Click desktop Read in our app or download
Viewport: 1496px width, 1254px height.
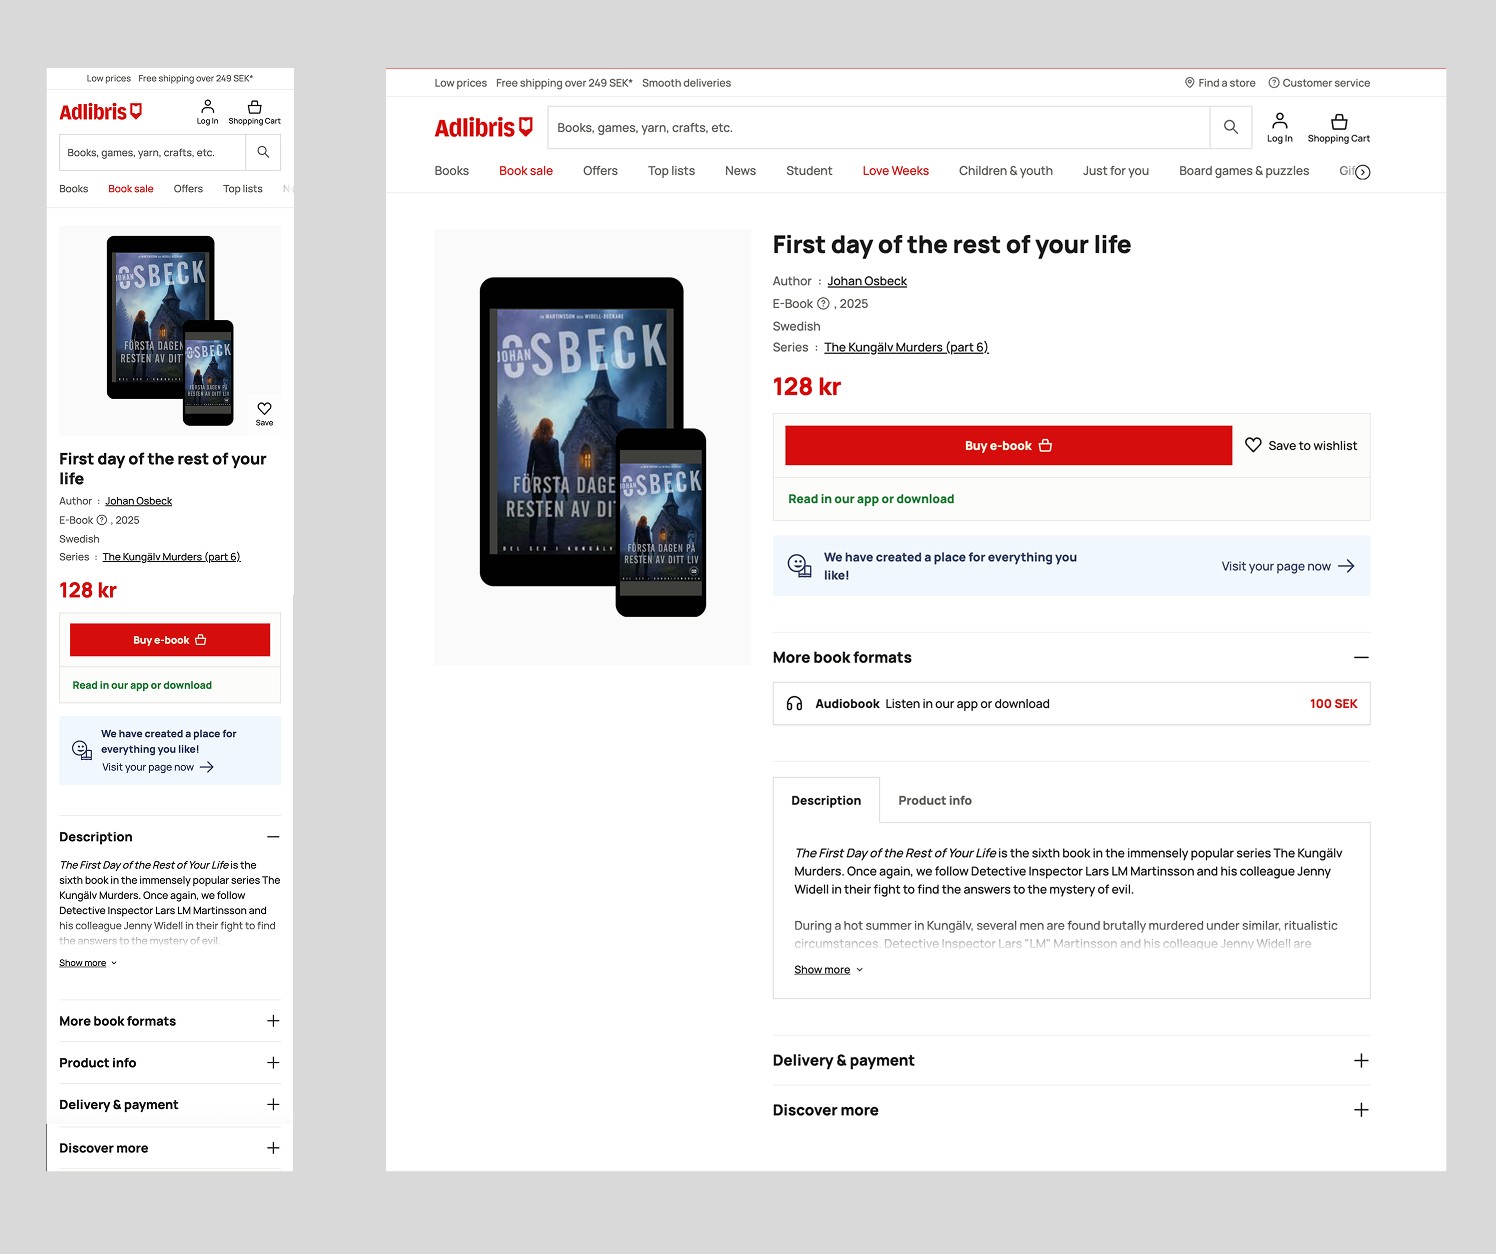coord(871,499)
